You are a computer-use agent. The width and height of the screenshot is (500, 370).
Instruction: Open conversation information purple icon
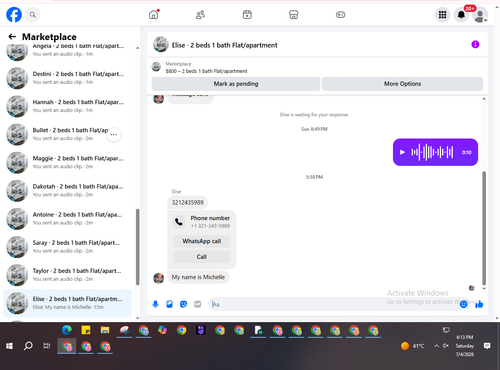pyautogui.click(x=475, y=44)
